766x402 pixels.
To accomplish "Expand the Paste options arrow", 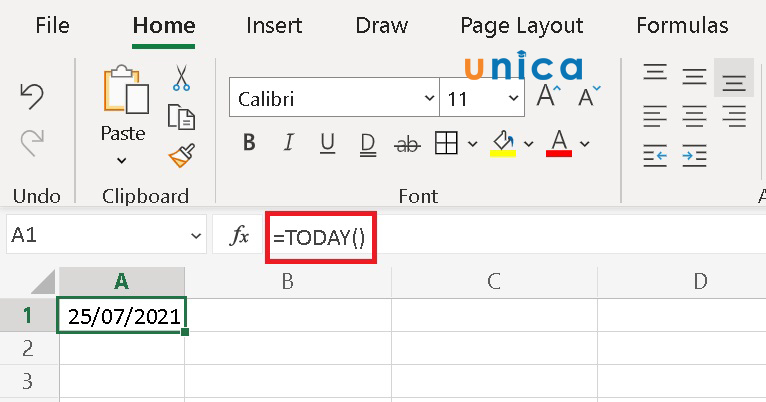I will click(x=122, y=160).
